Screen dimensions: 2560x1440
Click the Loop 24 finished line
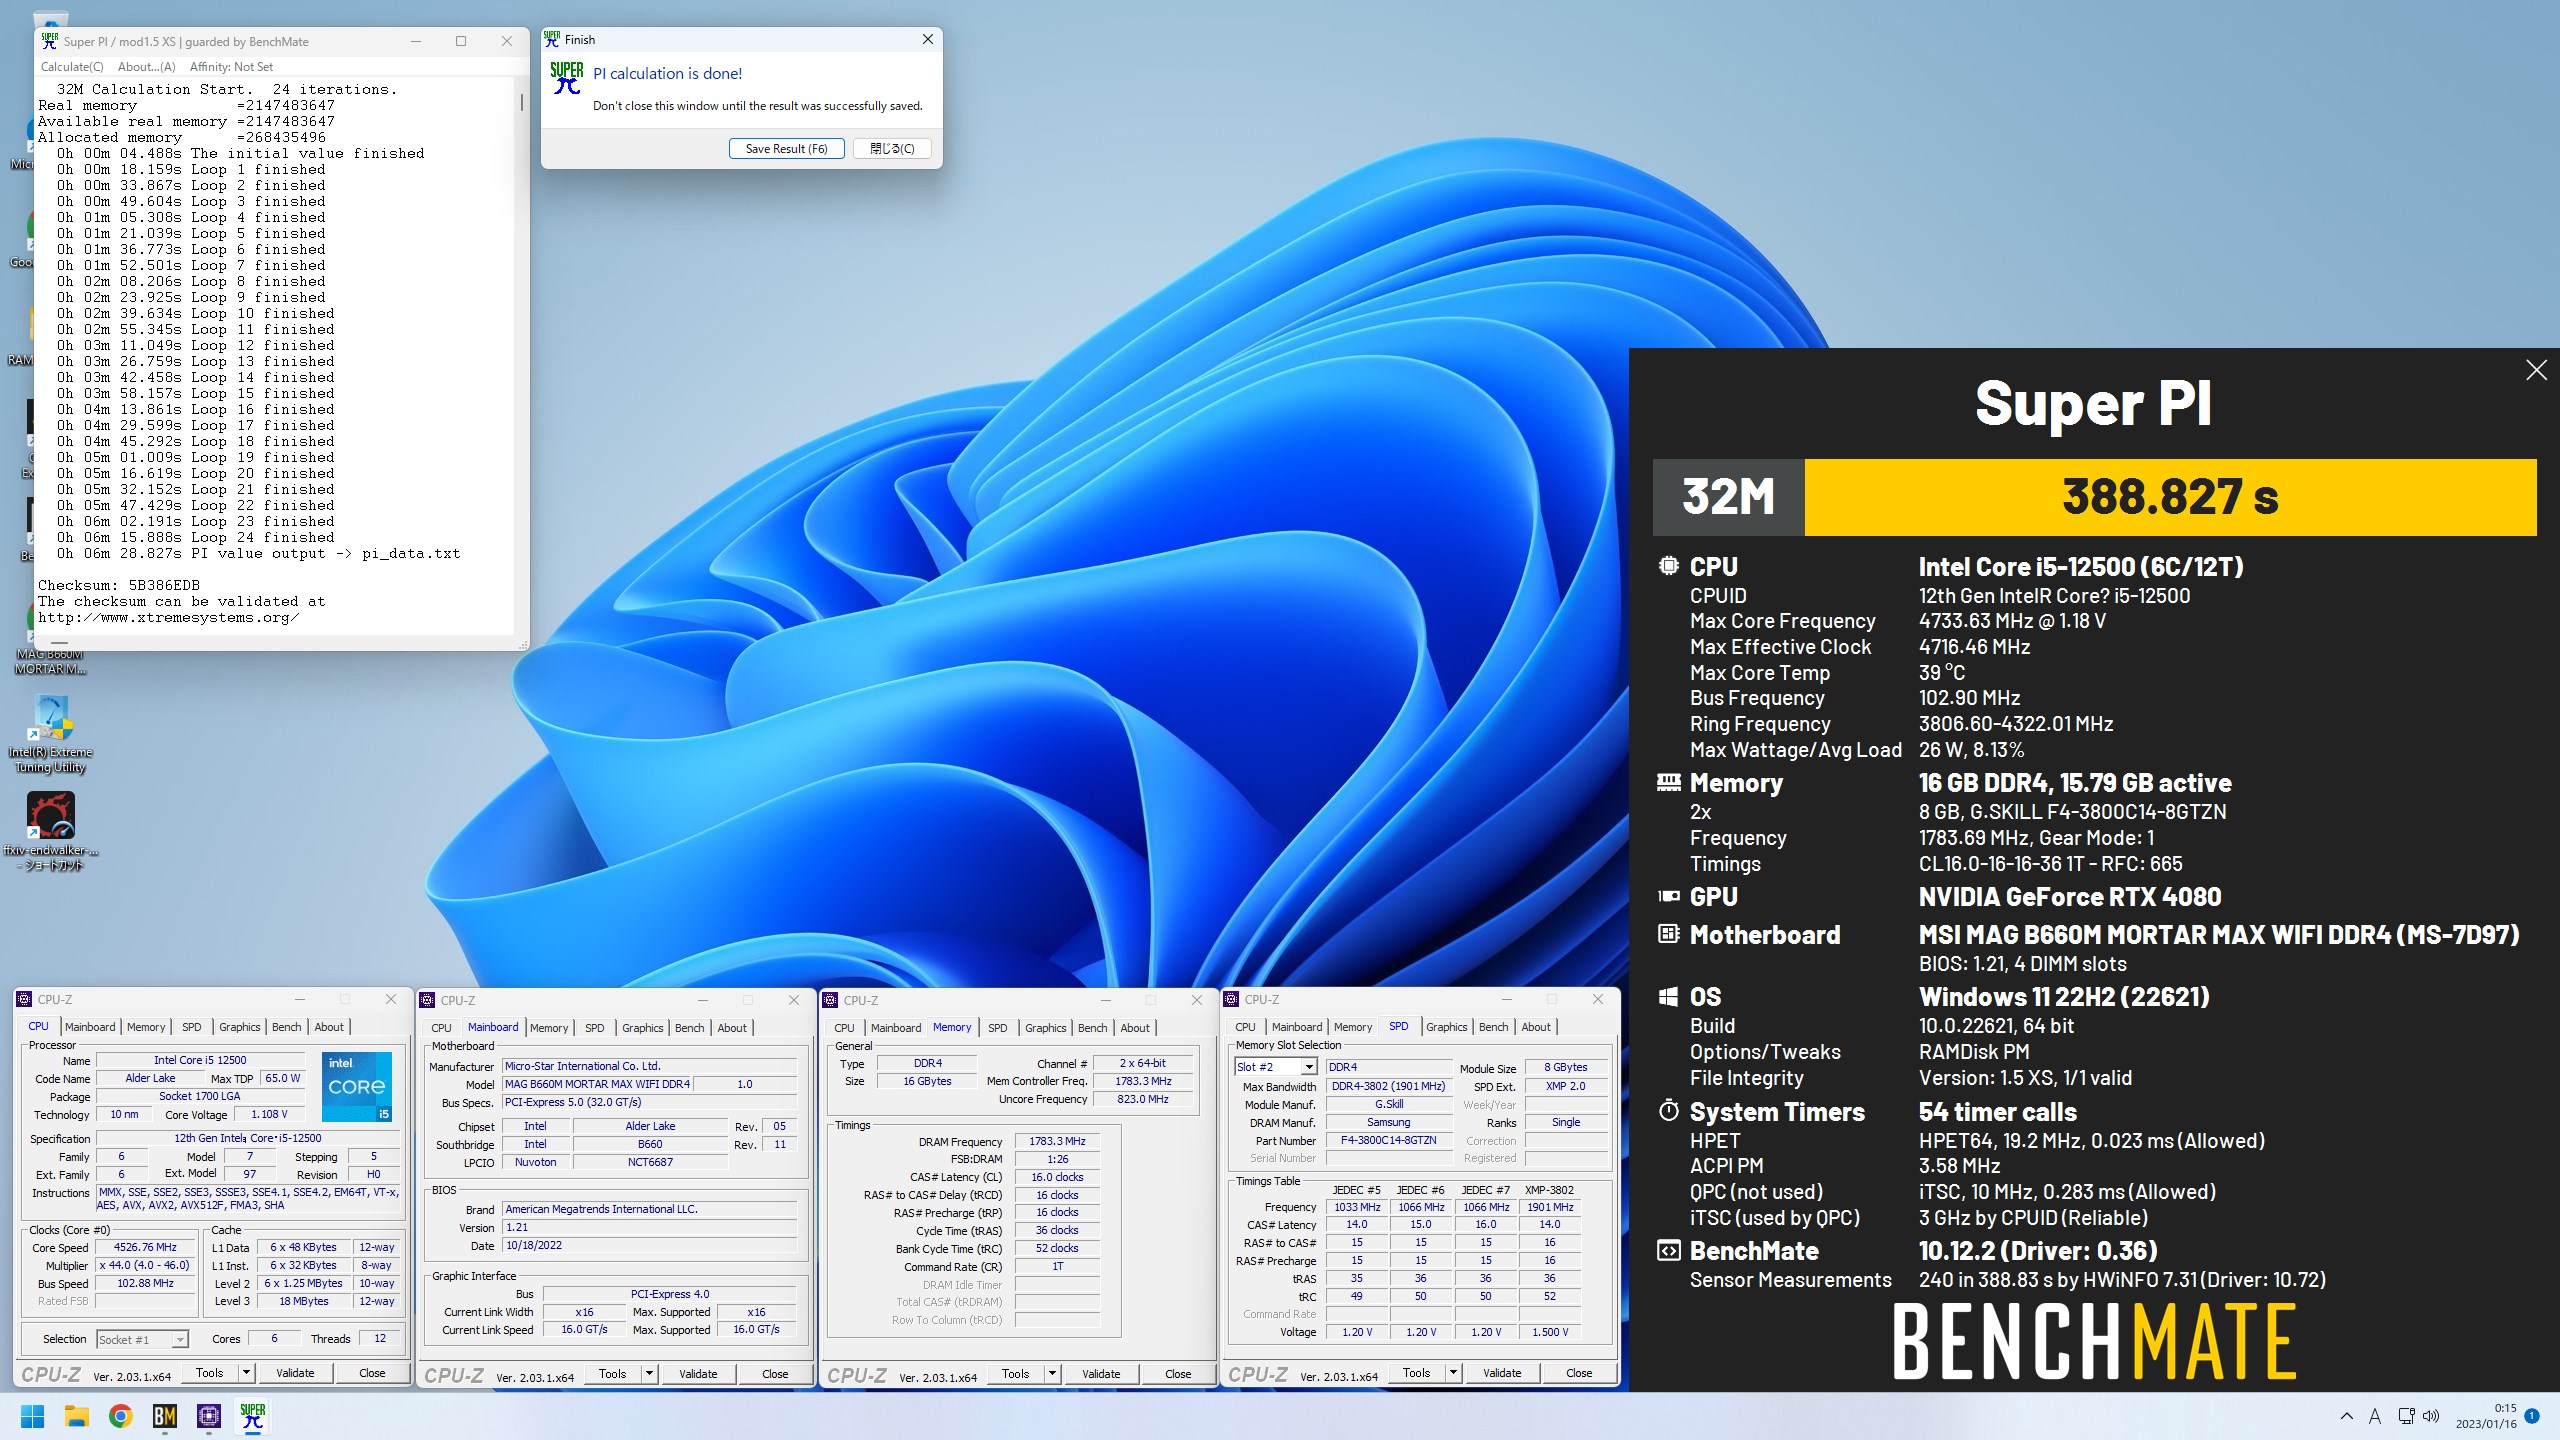point(196,537)
